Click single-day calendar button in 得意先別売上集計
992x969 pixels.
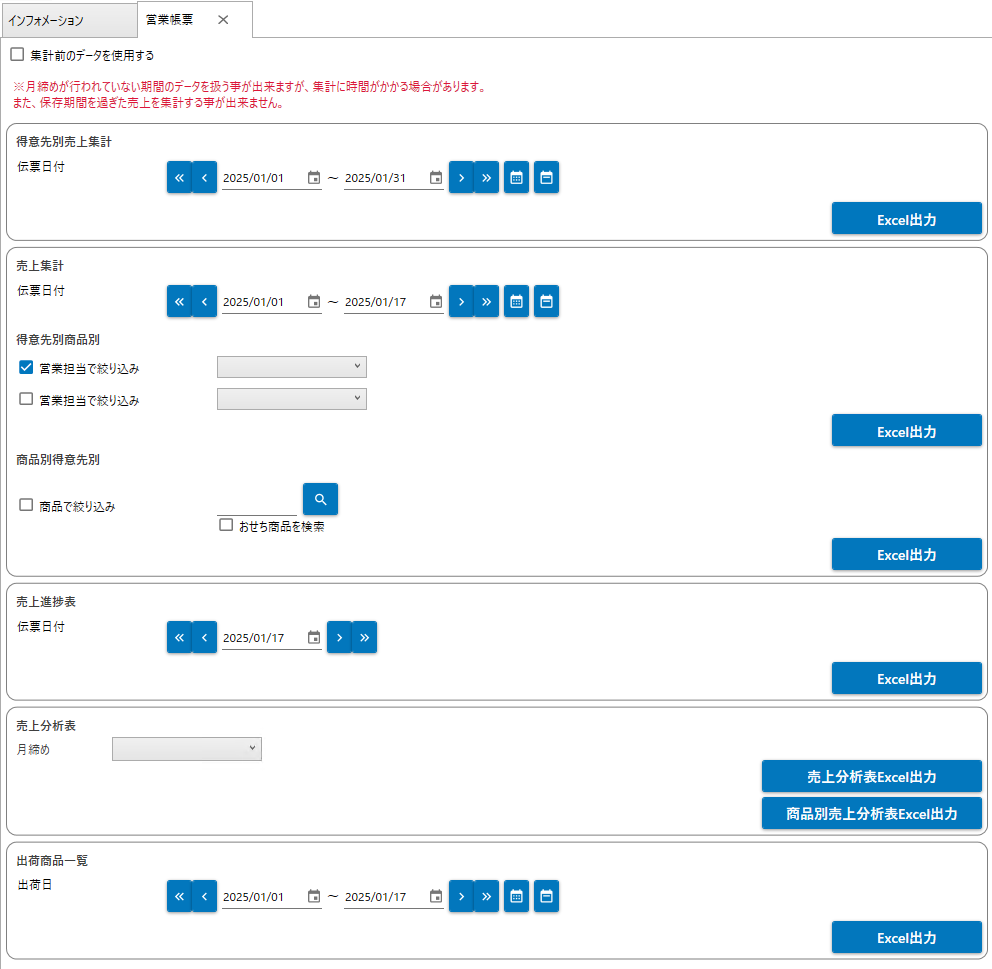[x=547, y=177]
